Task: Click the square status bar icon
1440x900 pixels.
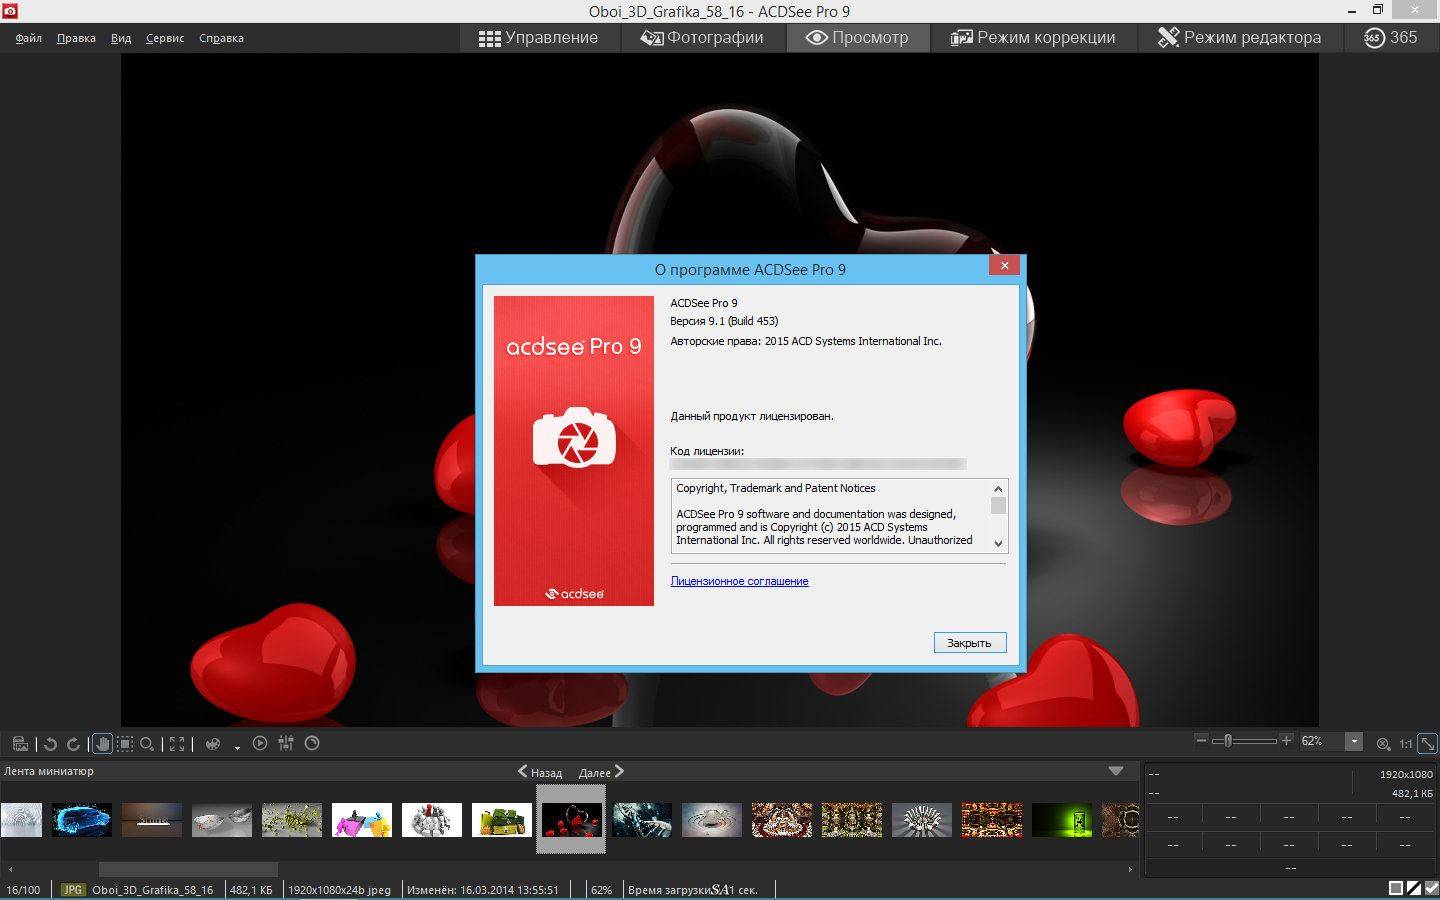Action: pyautogui.click(x=1396, y=888)
